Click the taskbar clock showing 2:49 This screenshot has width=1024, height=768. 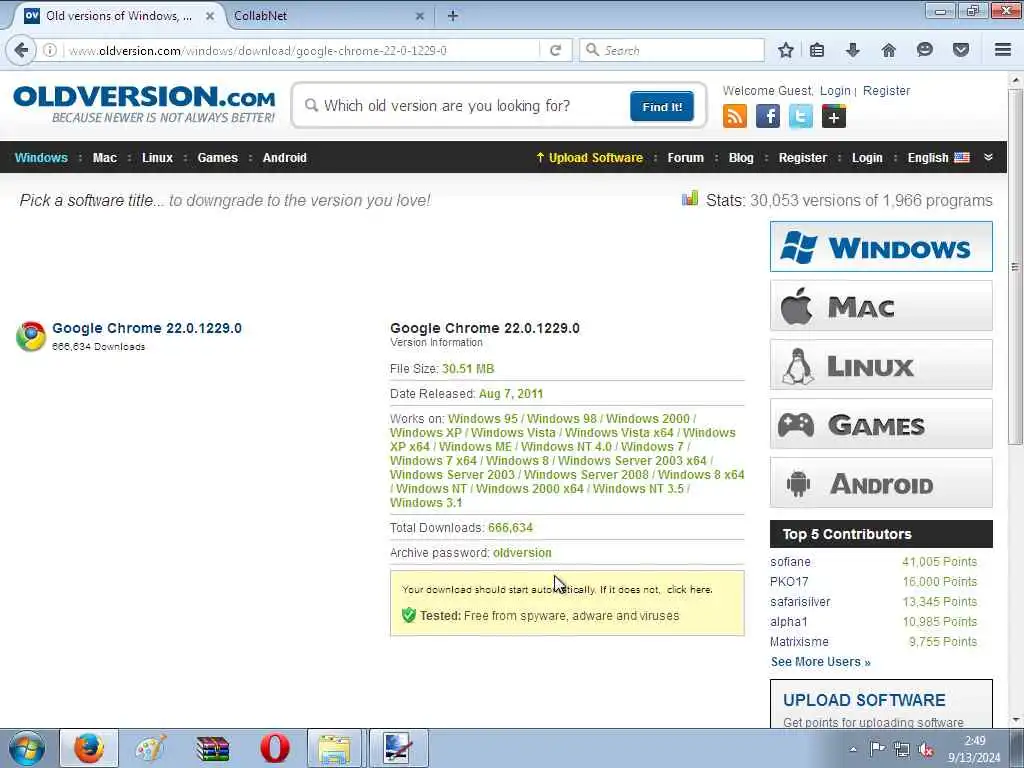(974, 749)
